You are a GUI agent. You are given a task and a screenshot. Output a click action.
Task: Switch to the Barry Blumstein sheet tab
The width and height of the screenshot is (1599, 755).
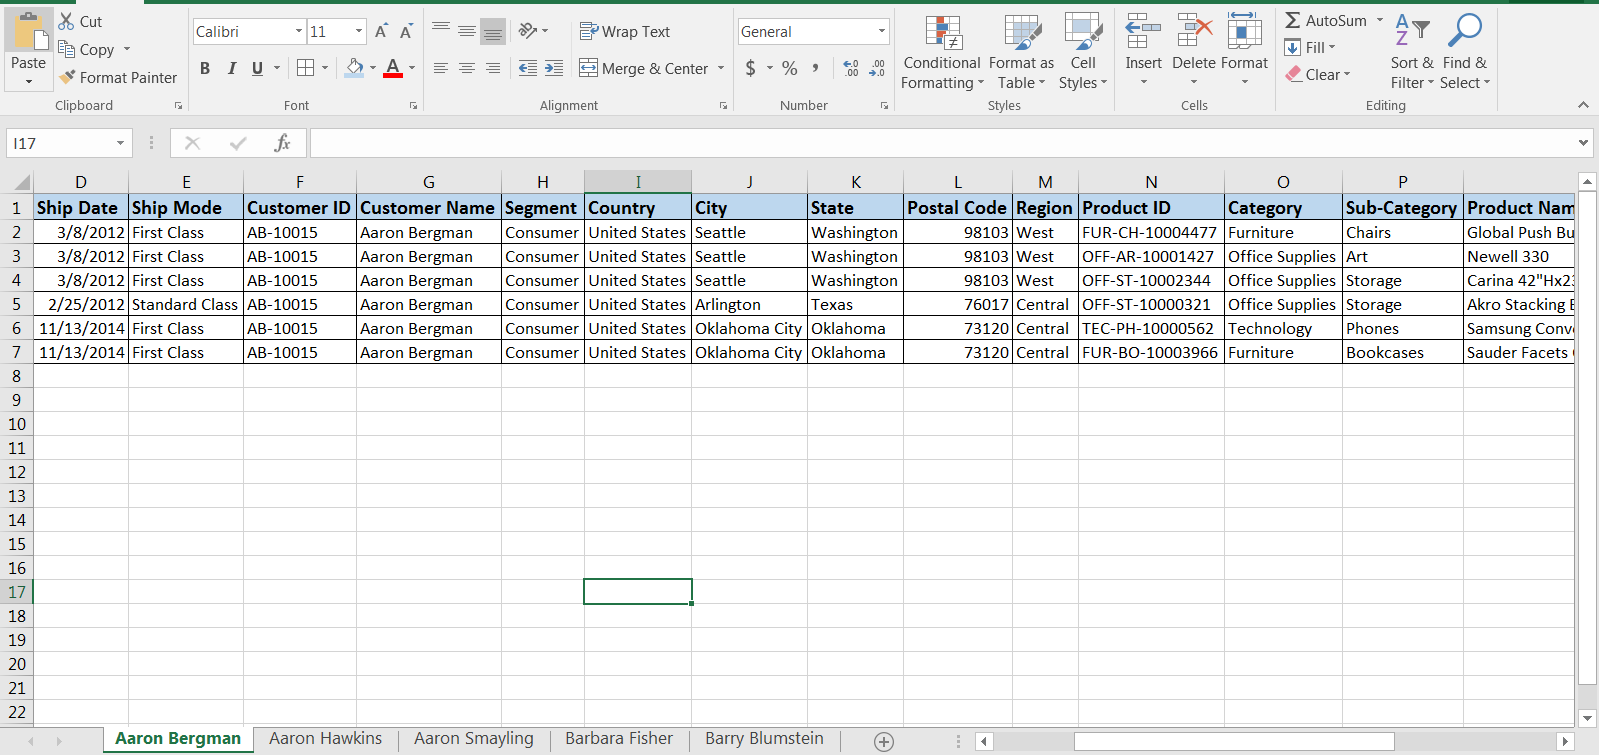pyautogui.click(x=764, y=739)
